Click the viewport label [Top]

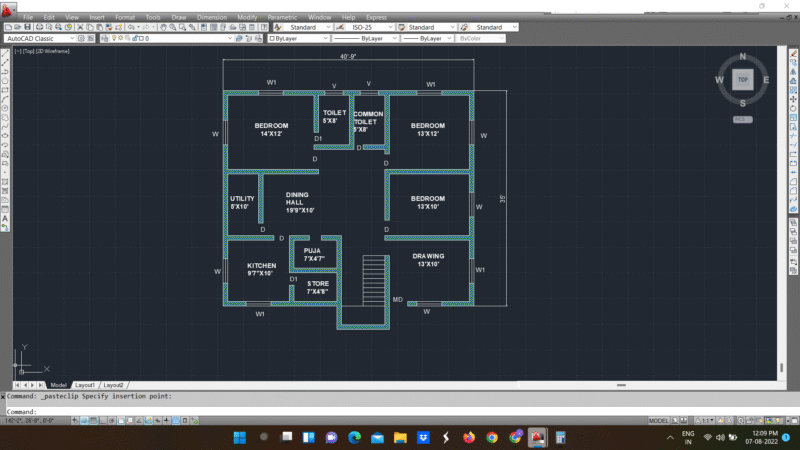point(28,51)
